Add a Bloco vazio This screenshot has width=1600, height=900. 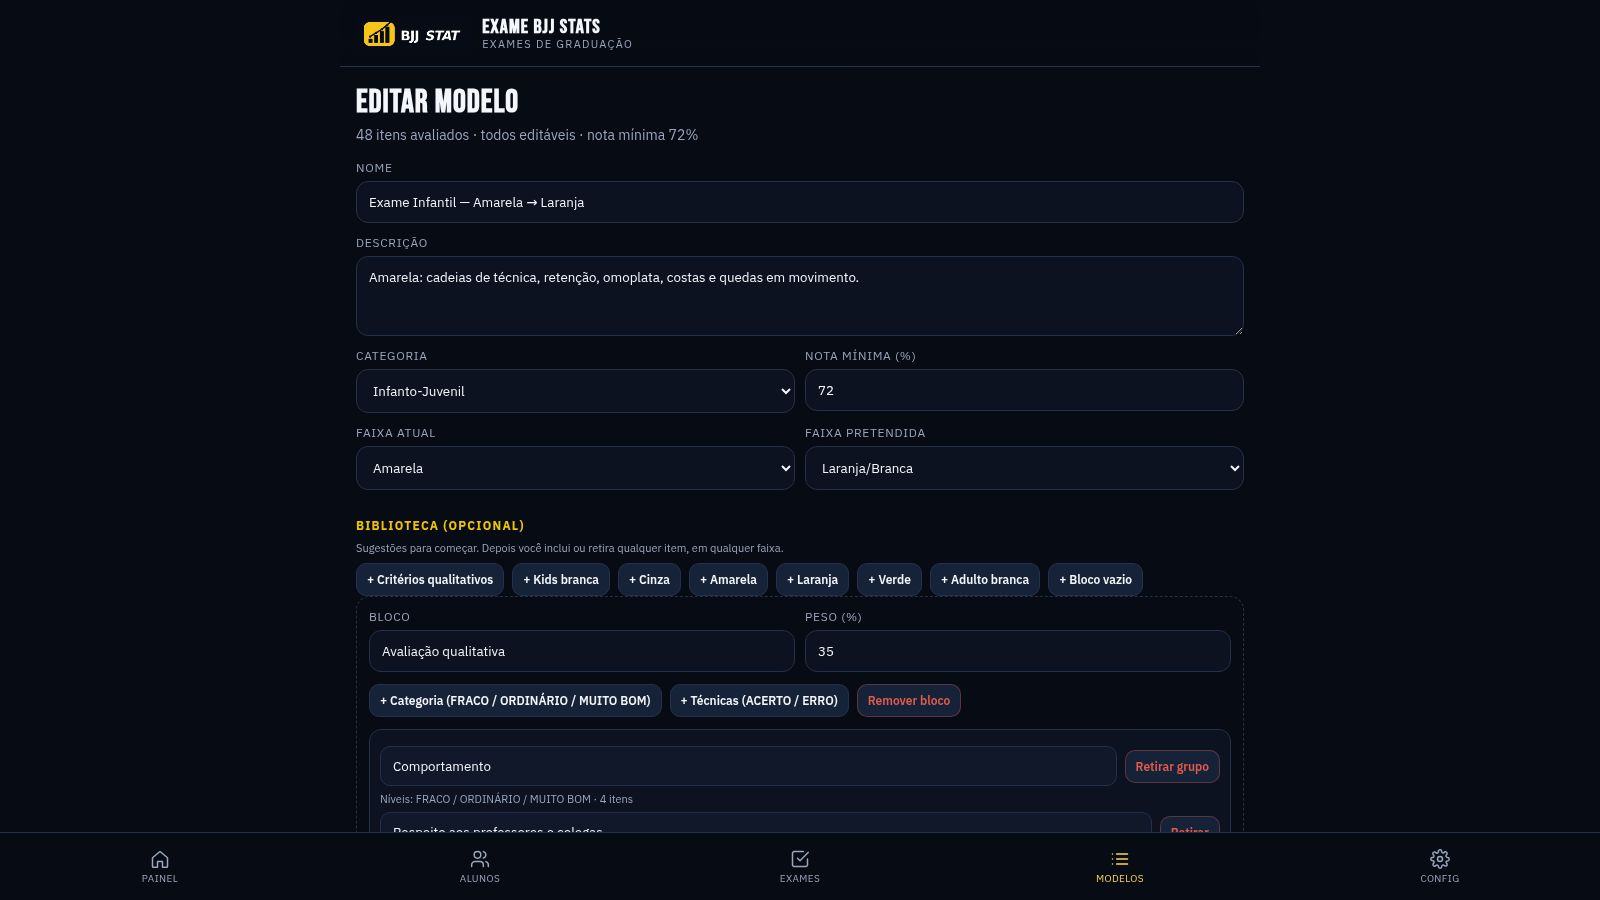click(1095, 580)
